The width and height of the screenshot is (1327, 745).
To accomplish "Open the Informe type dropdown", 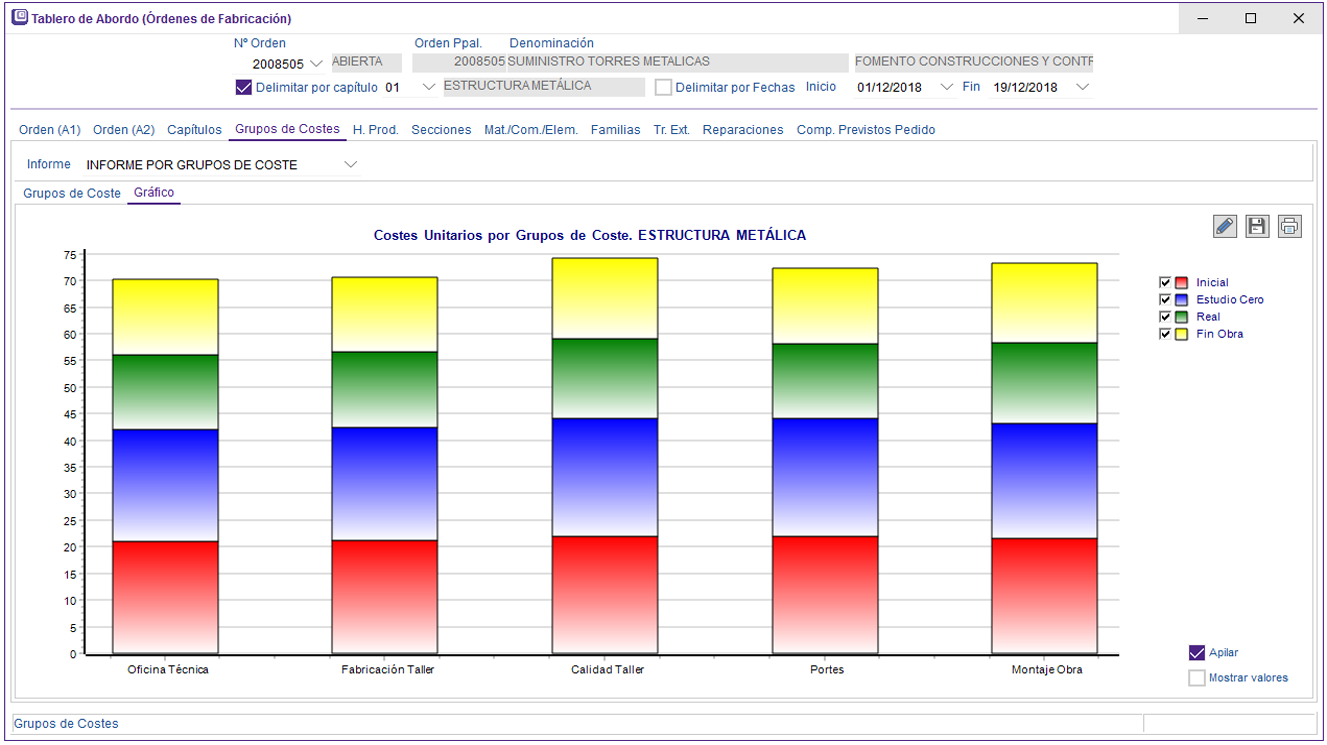I will (350, 164).
